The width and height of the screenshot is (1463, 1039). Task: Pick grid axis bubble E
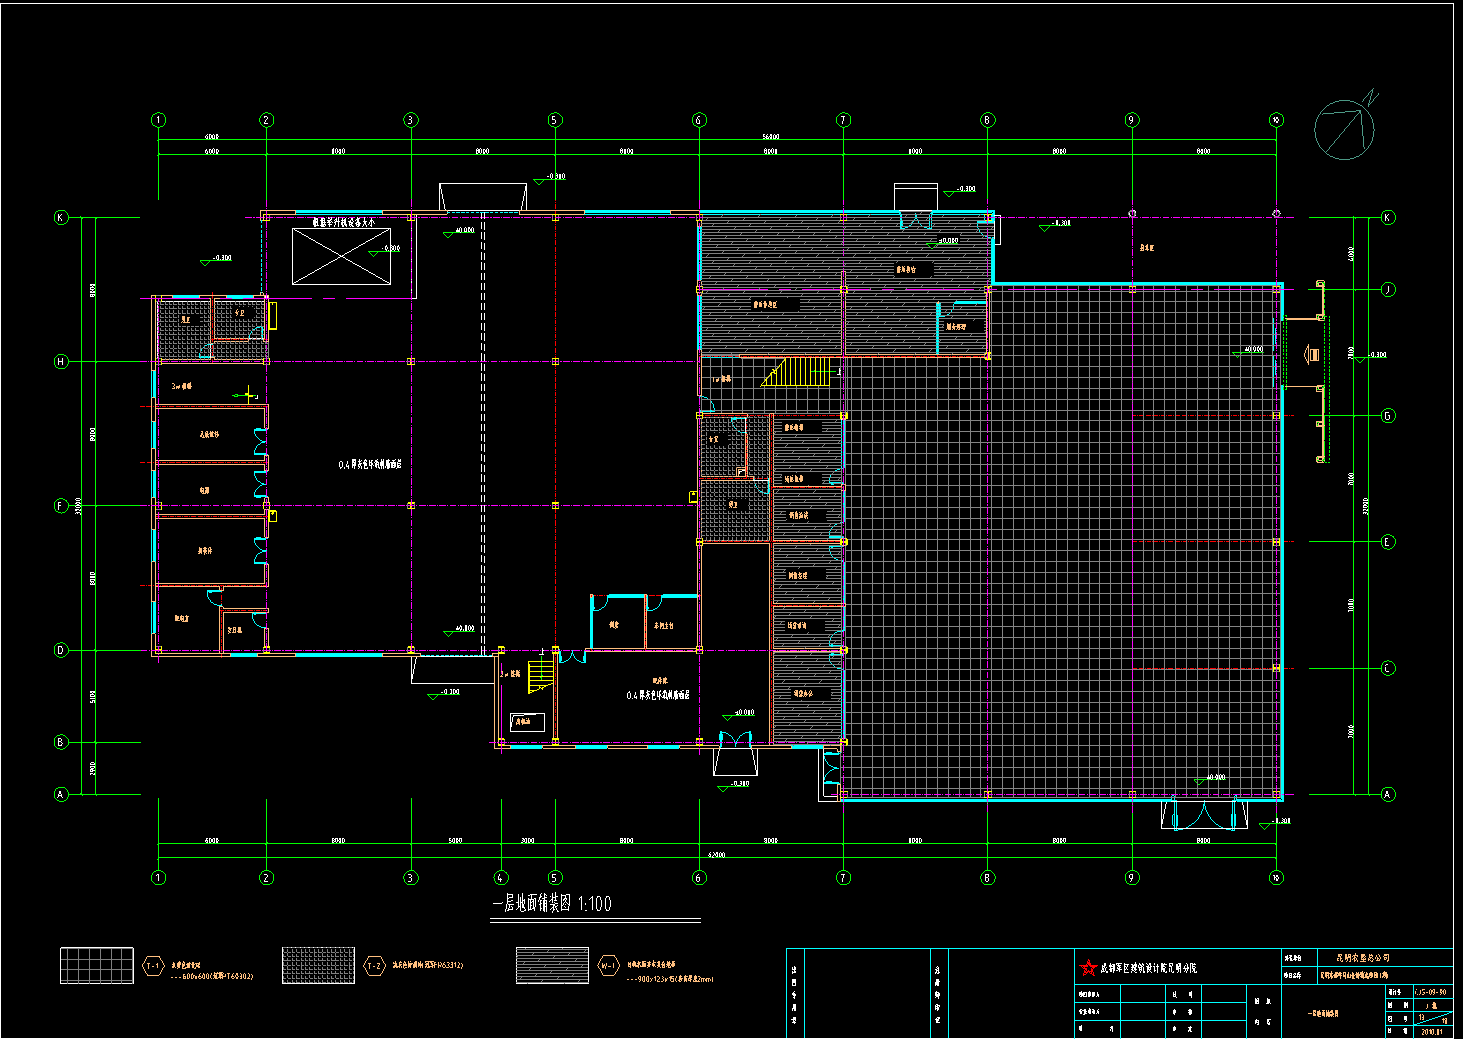[x=1388, y=542]
